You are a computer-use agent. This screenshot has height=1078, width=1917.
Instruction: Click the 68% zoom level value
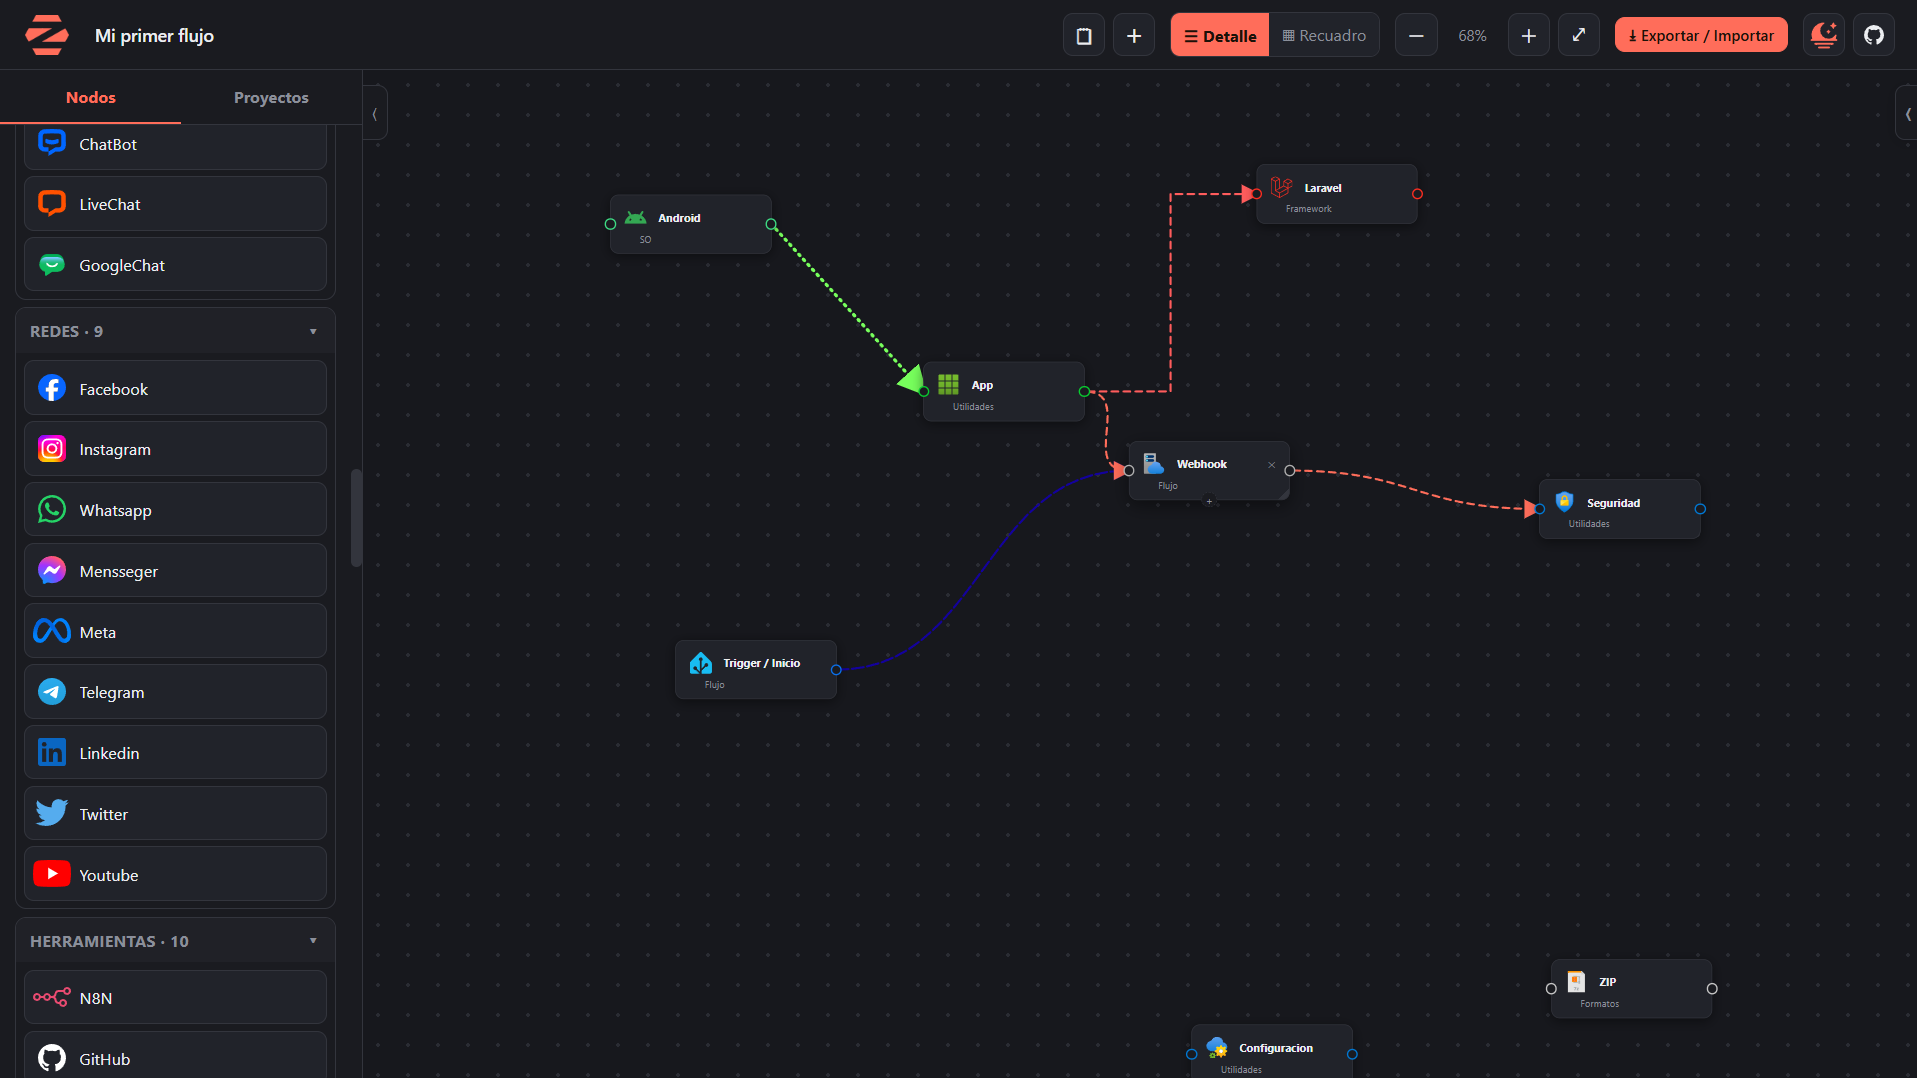coord(1472,36)
